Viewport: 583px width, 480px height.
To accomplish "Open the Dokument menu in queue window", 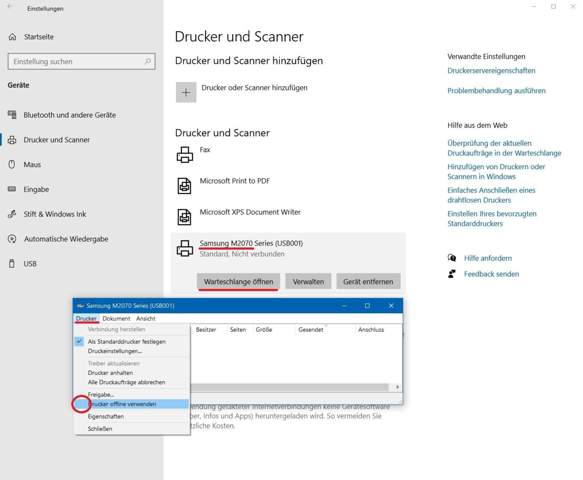I will pyautogui.click(x=116, y=319).
